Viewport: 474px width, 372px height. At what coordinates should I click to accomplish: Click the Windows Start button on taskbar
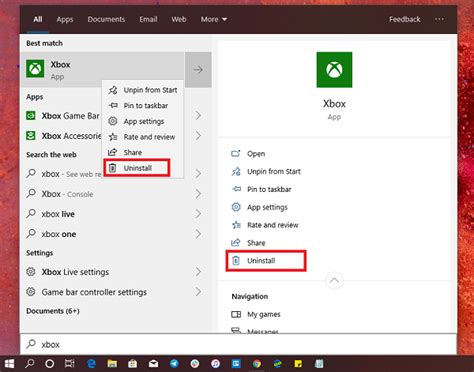(x=9, y=364)
